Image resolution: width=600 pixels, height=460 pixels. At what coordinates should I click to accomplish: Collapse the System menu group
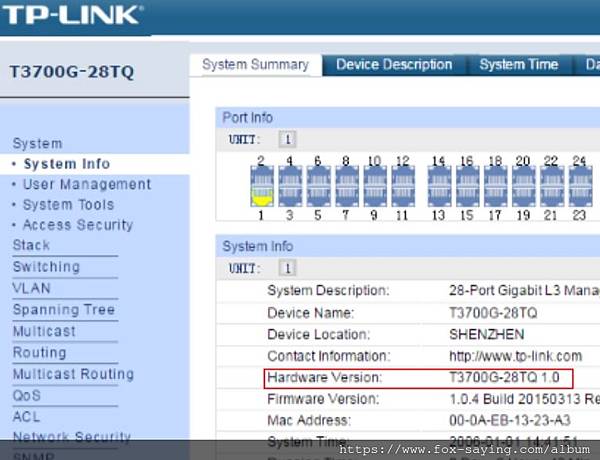pyautogui.click(x=38, y=144)
